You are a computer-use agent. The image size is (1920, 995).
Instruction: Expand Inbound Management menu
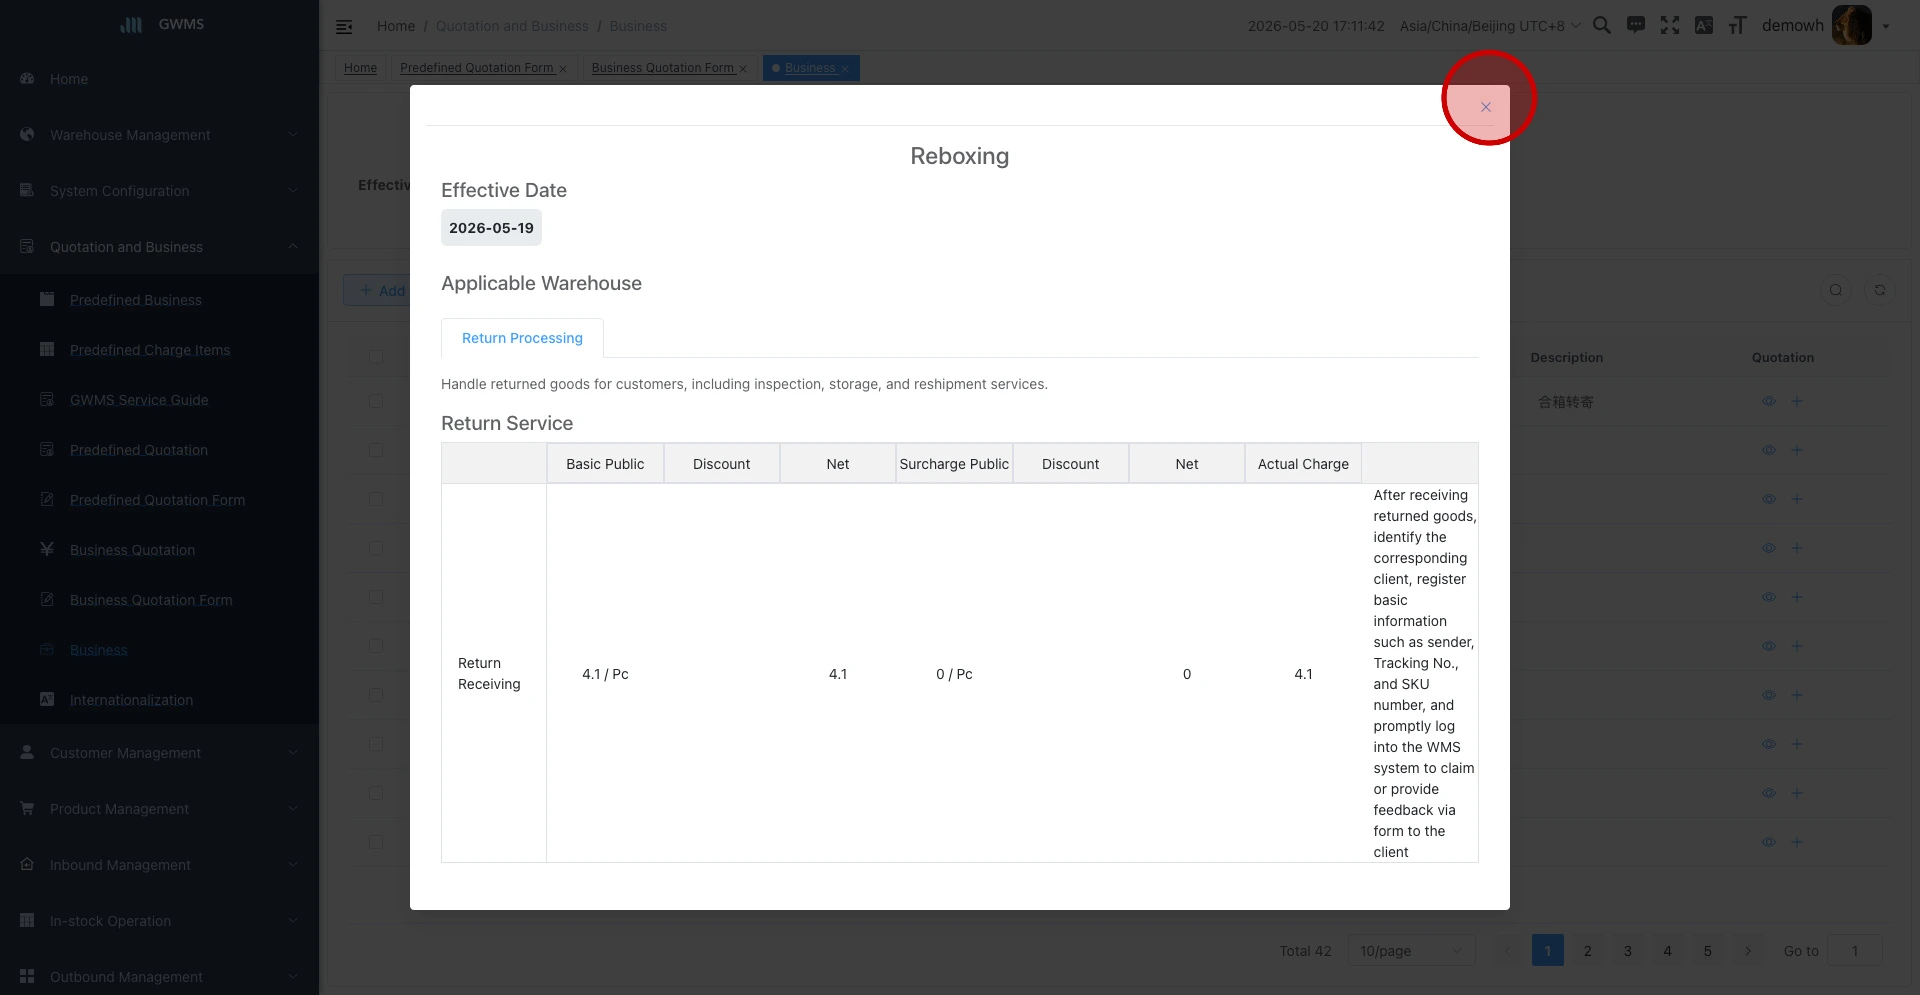(x=159, y=865)
